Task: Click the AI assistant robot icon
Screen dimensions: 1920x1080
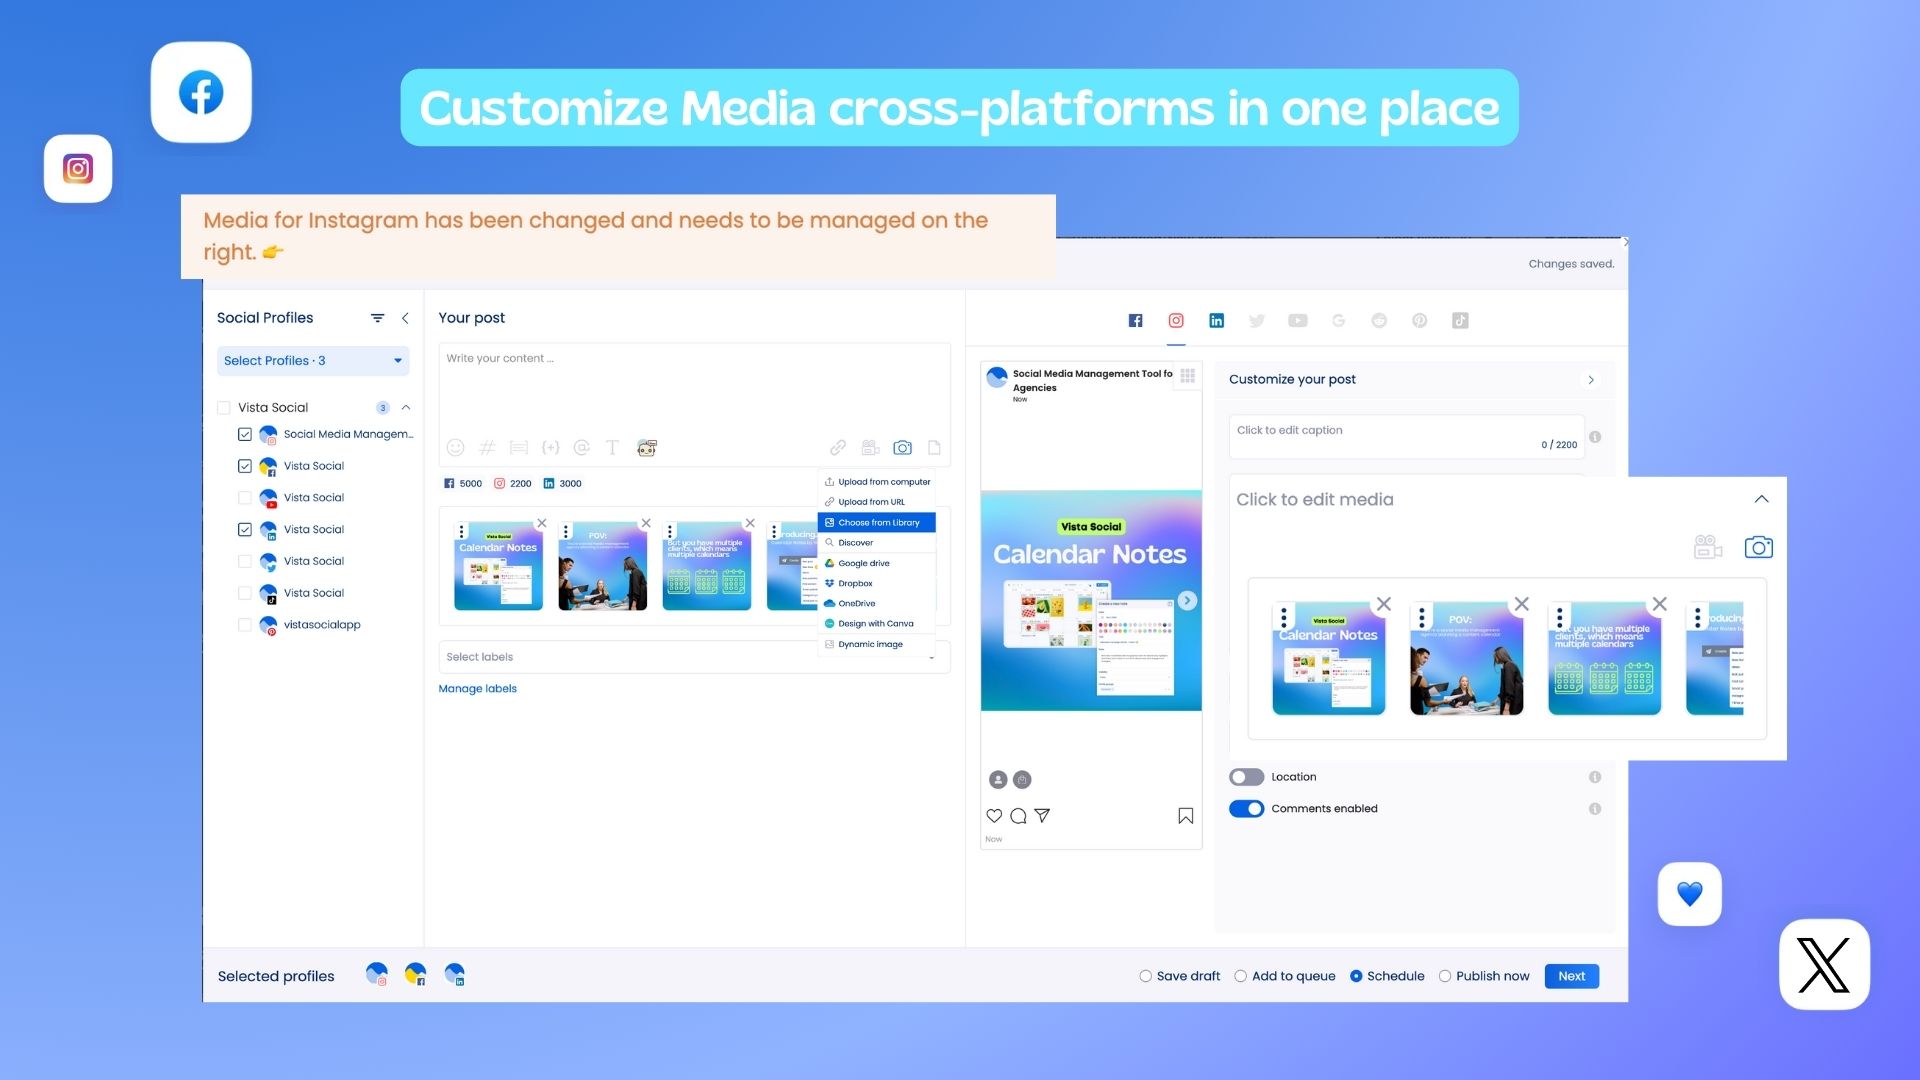Action: 647,447
